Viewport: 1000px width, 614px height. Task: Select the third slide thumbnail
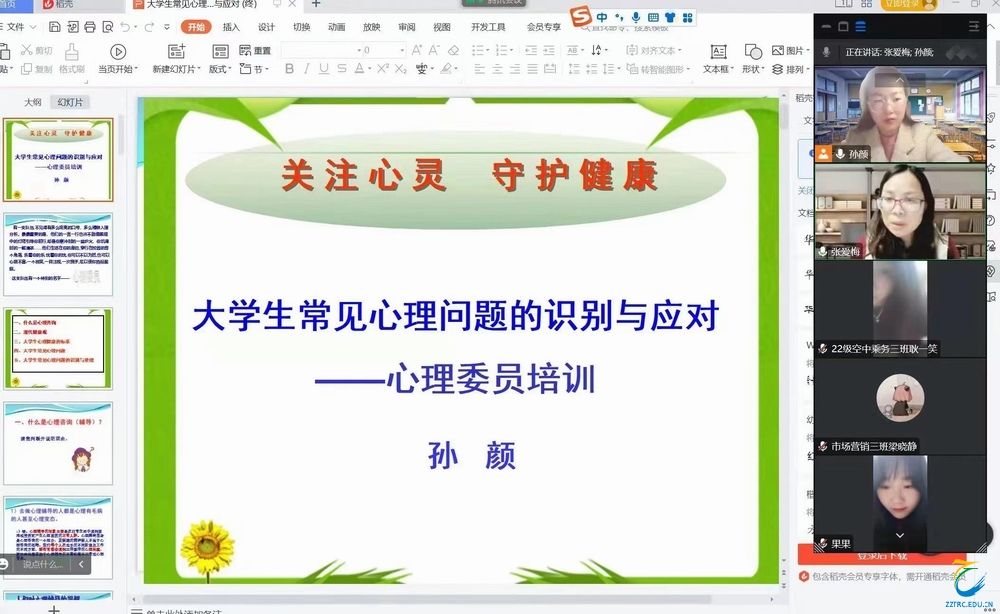pyautogui.click(x=58, y=346)
